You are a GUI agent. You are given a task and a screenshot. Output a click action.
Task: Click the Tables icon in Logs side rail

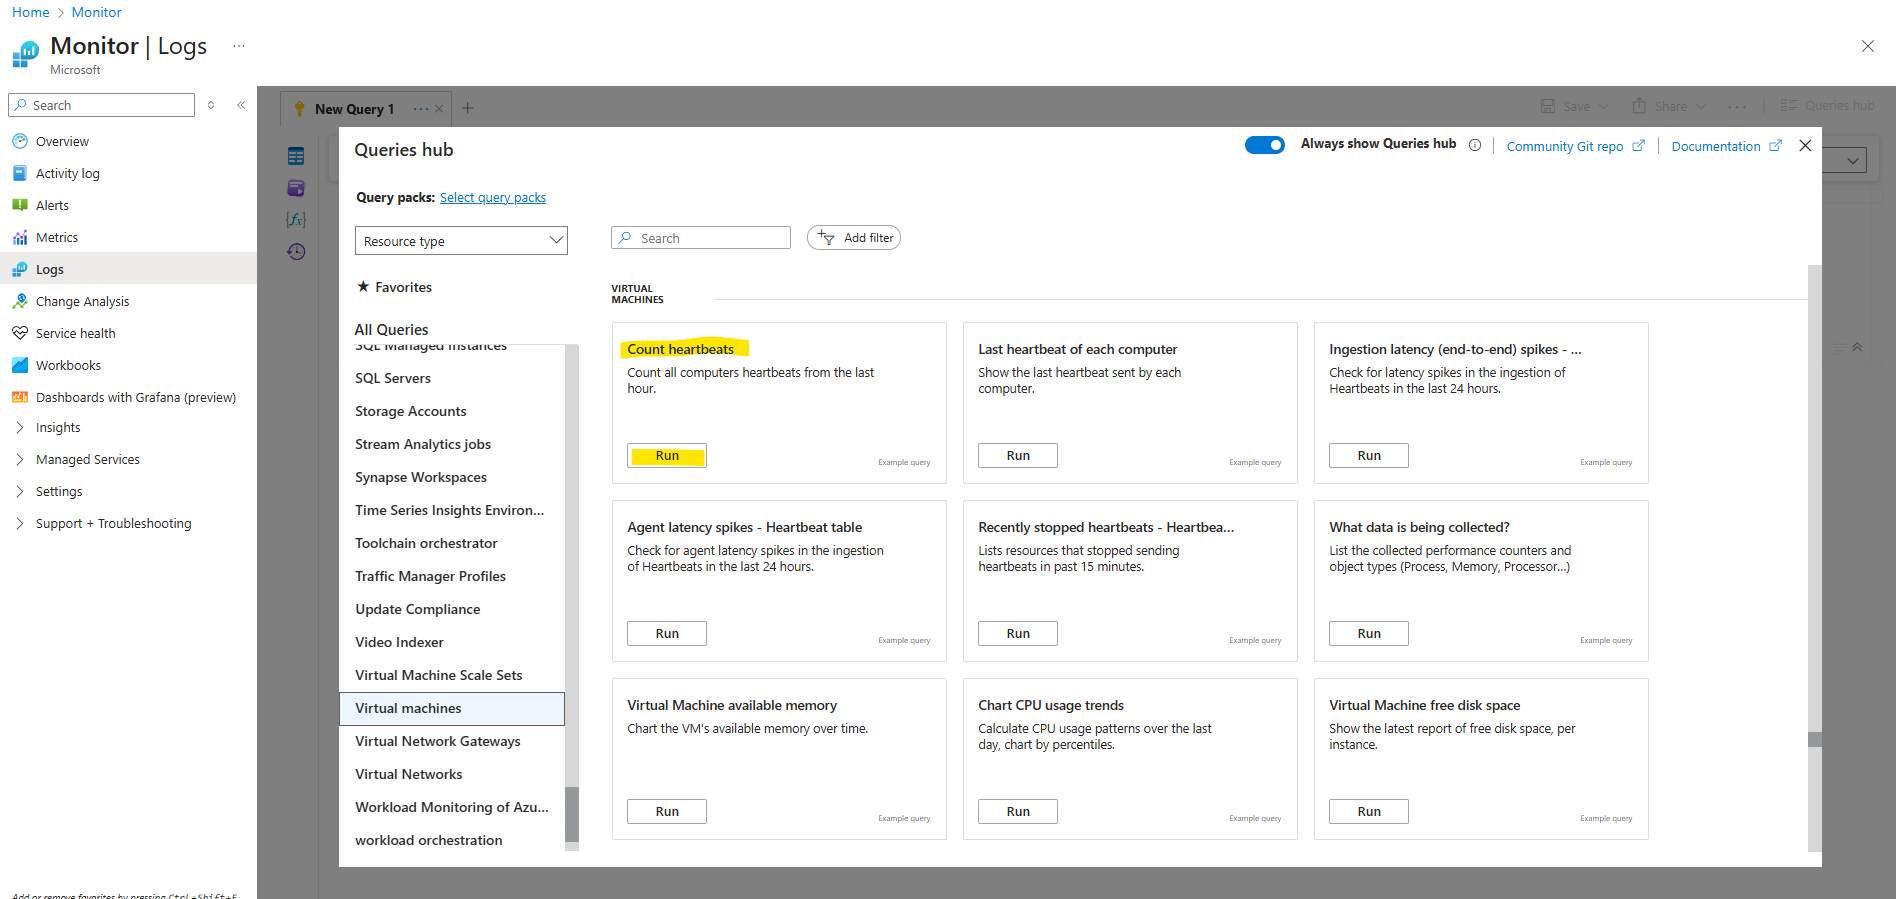296,156
